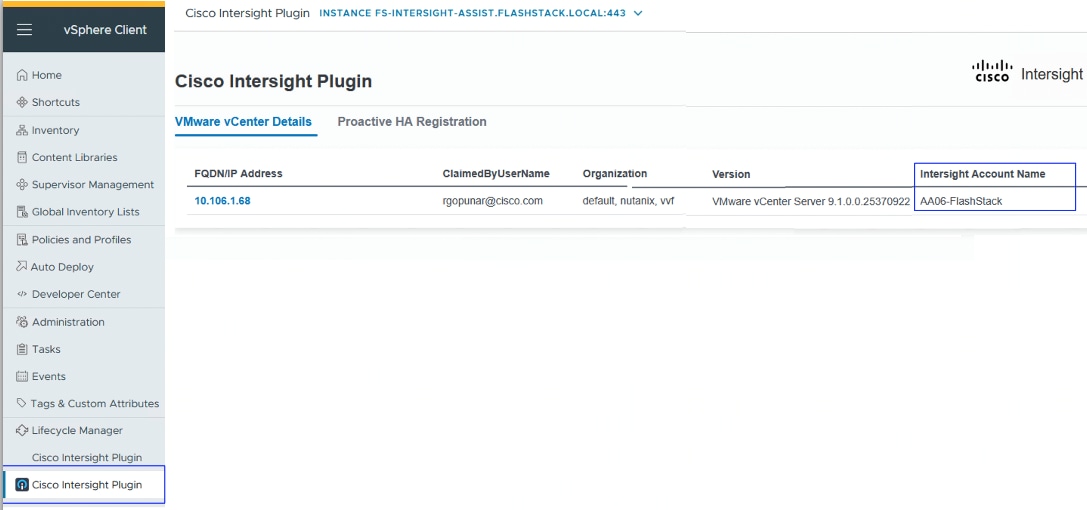Viewport: 1087px width, 510px height.
Task: Click the ClaimedByUserName column header
Action: (x=496, y=174)
